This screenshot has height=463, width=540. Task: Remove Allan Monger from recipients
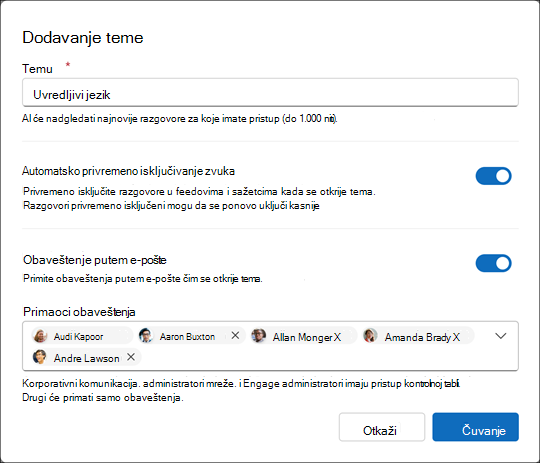pos(337,337)
